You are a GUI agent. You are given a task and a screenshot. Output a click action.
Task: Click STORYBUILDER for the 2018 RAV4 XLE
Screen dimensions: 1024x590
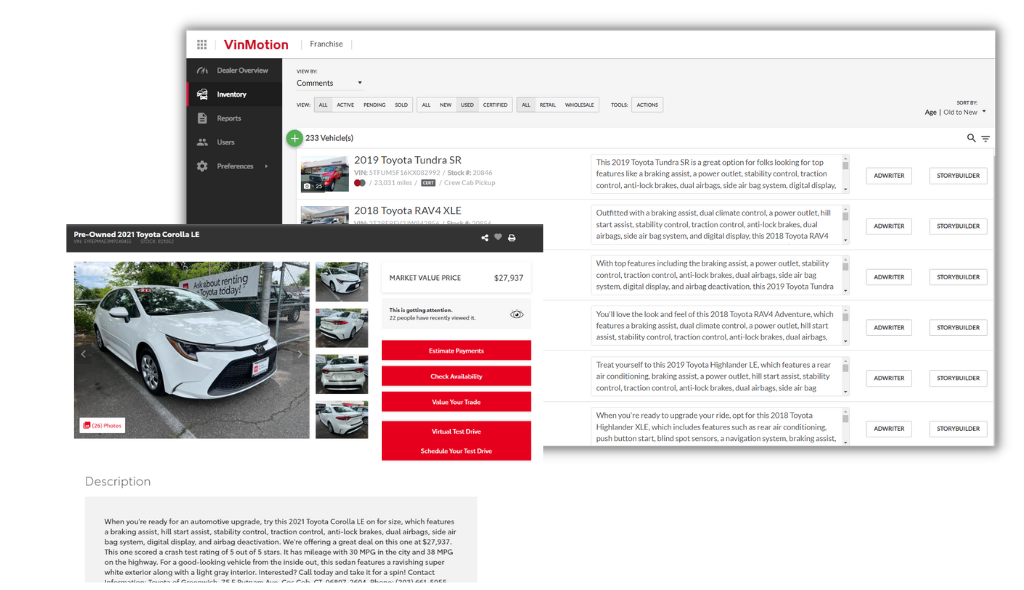[958, 226]
